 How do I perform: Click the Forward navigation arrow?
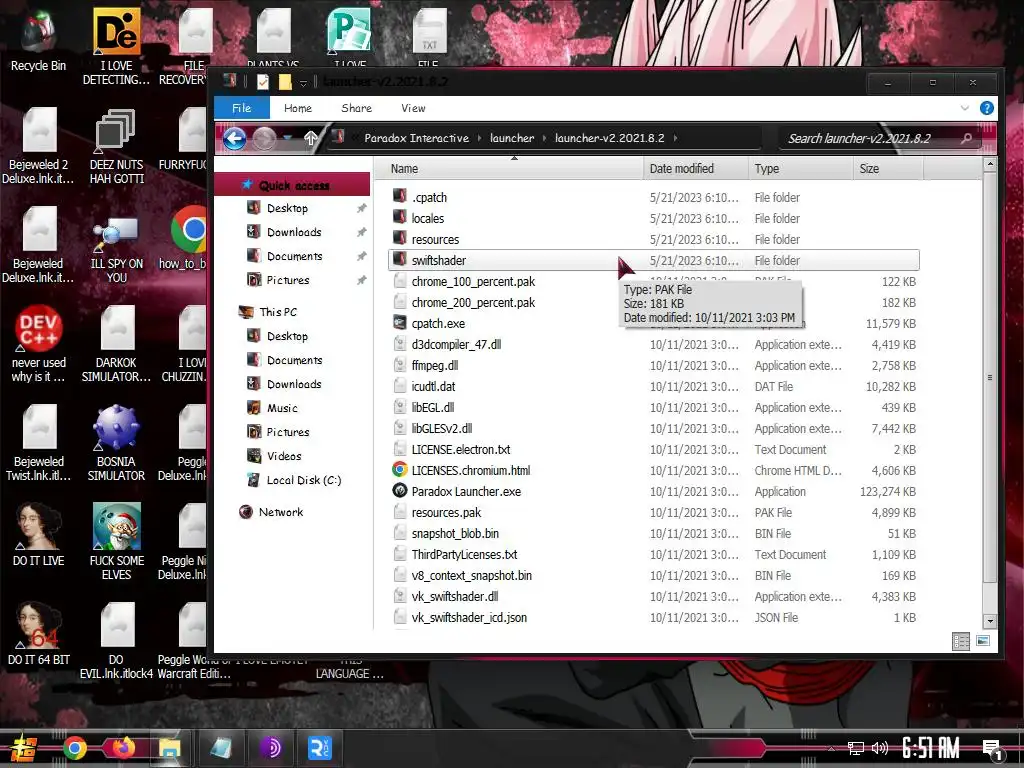click(x=264, y=138)
